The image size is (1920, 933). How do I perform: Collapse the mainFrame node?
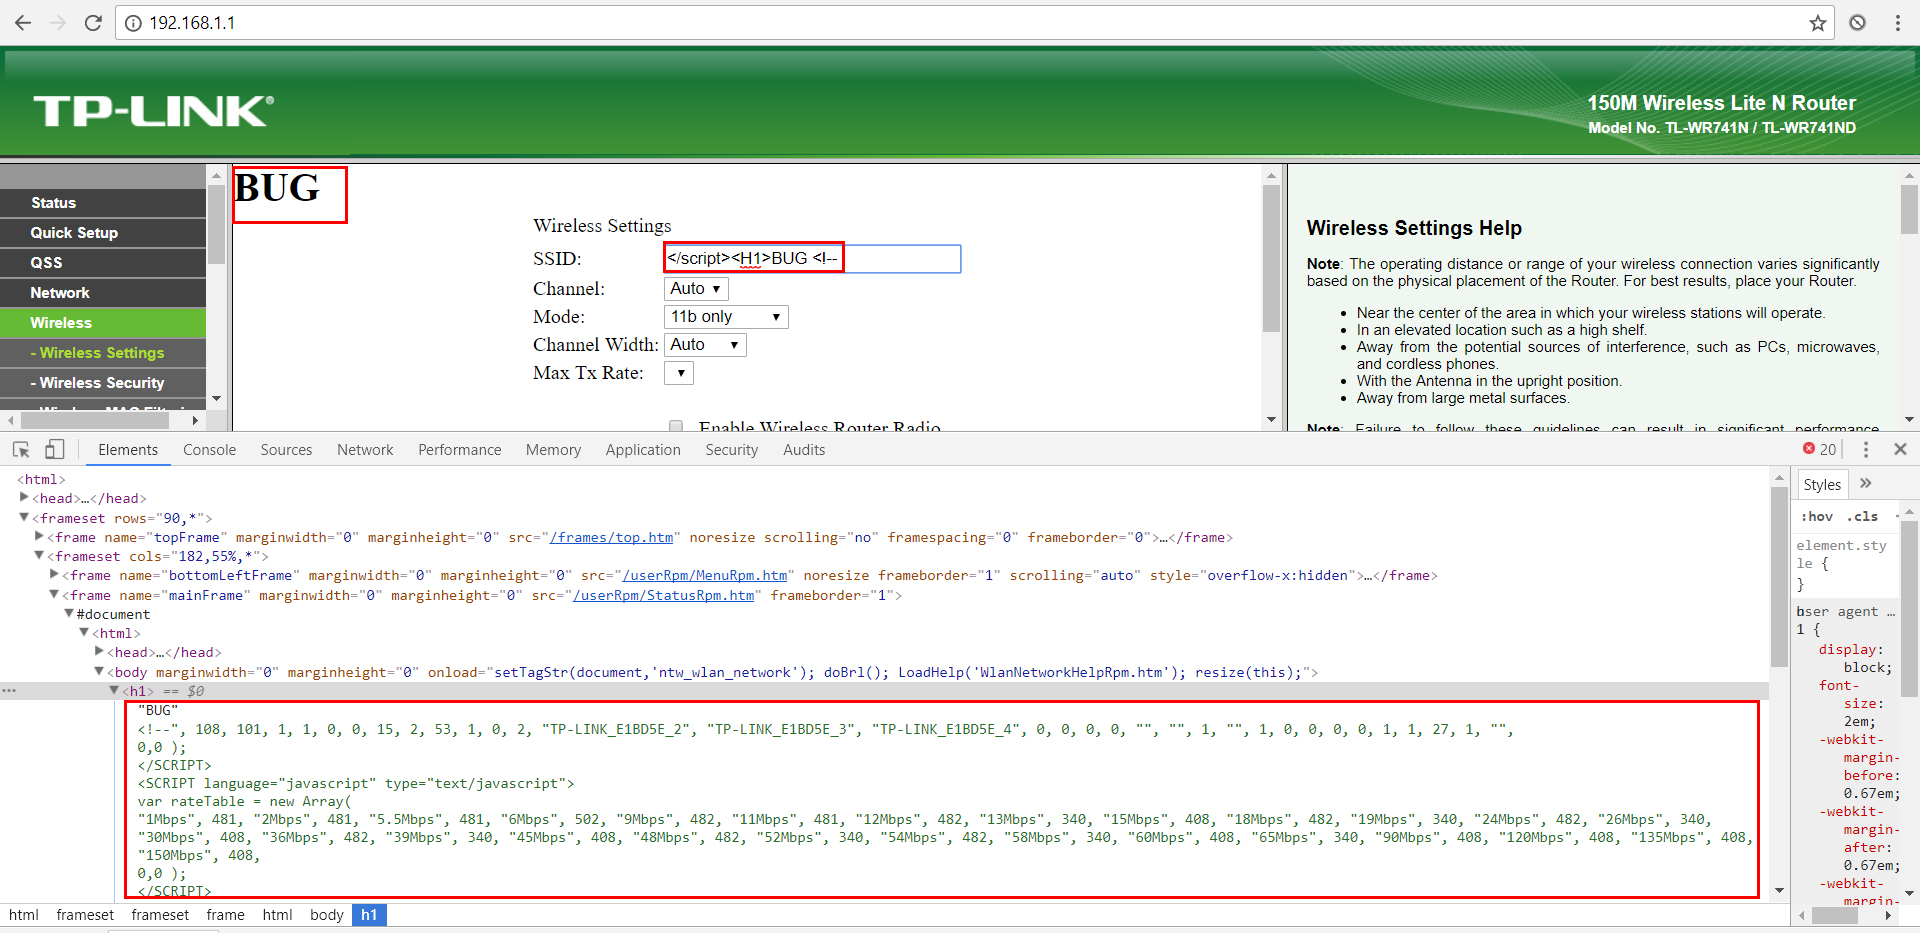[x=54, y=595]
